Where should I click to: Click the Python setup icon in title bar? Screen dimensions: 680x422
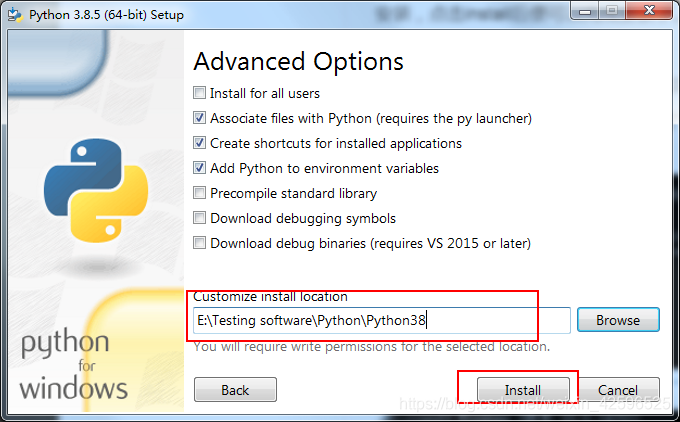tap(15, 14)
